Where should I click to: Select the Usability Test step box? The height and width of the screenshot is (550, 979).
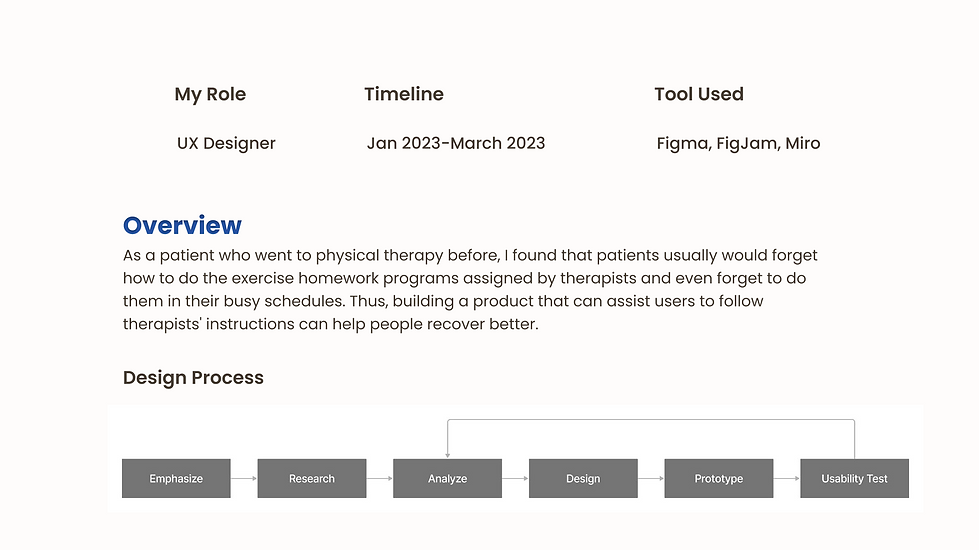[x=854, y=479]
